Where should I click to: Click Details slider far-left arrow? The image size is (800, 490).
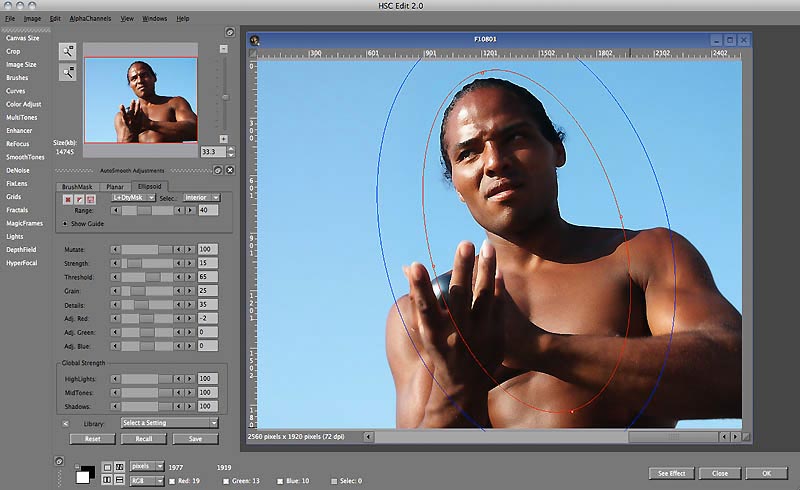pos(115,304)
